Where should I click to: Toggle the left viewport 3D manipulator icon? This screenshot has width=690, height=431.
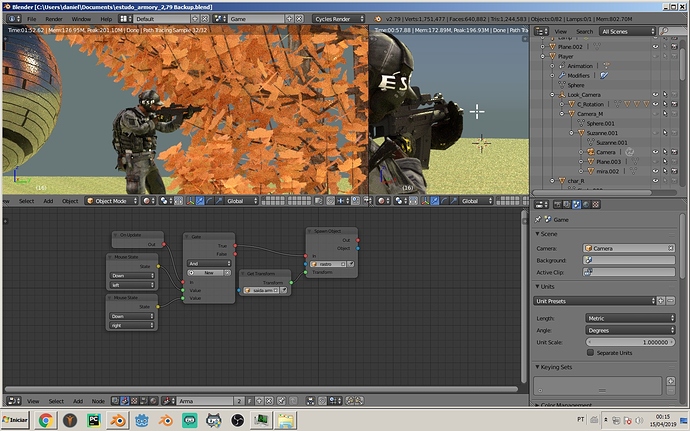pos(191,201)
